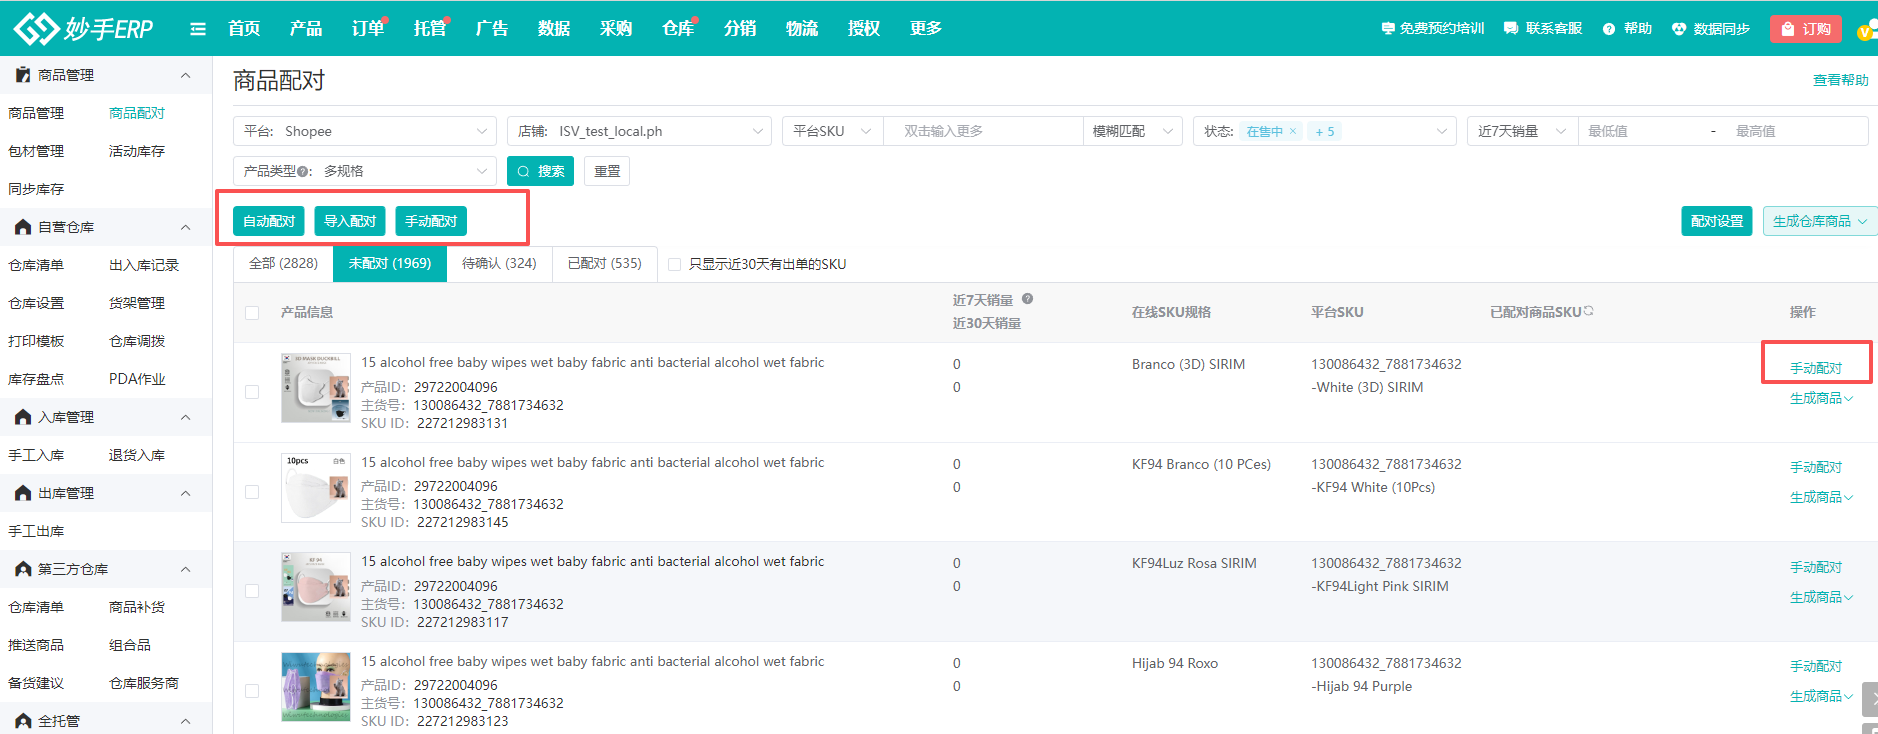Viewport: 1878px width, 734px height.
Task: Click the hamburger menu collapse icon
Action: coord(198,29)
